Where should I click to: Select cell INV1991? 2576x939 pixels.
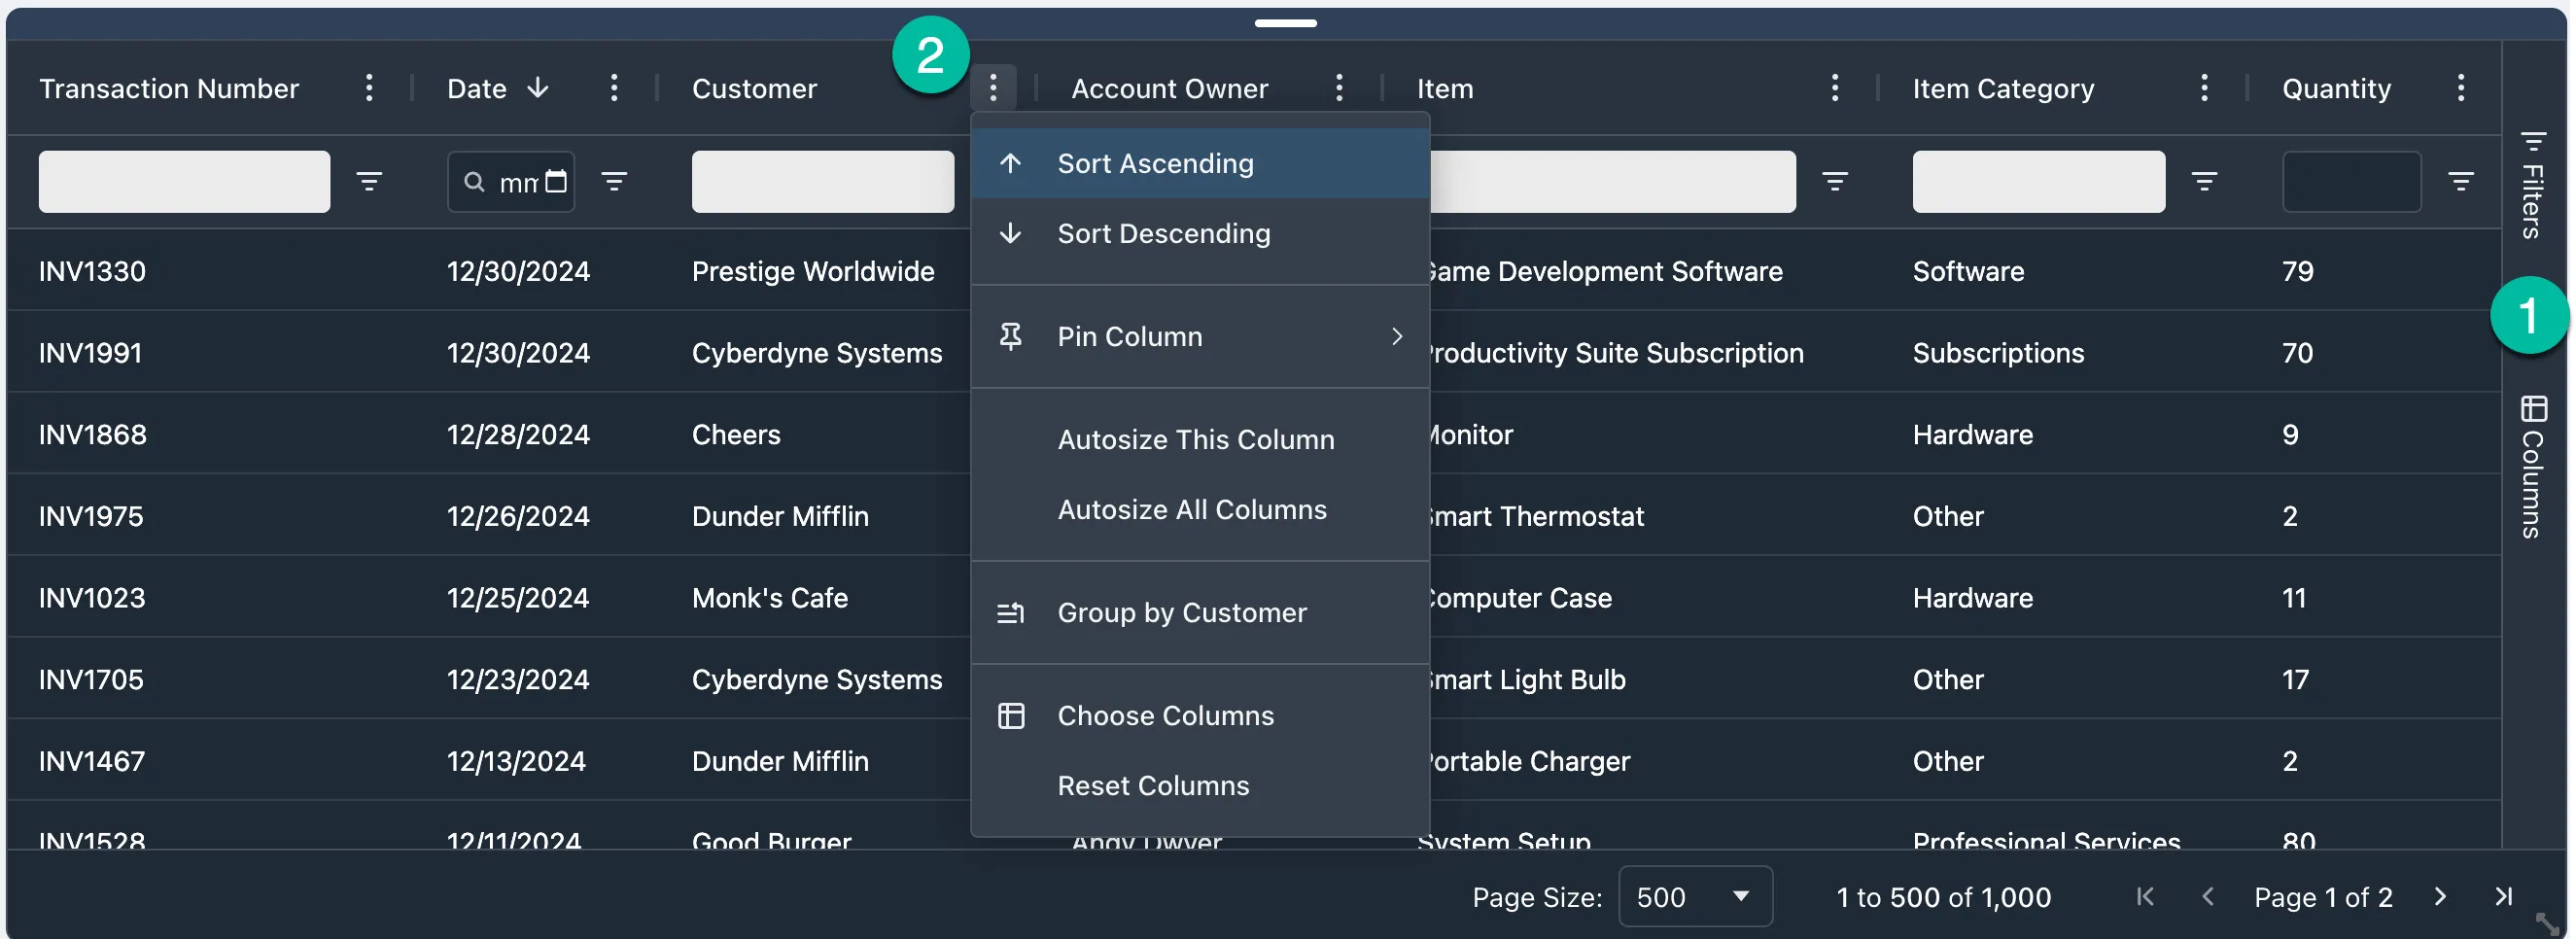coord(90,352)
